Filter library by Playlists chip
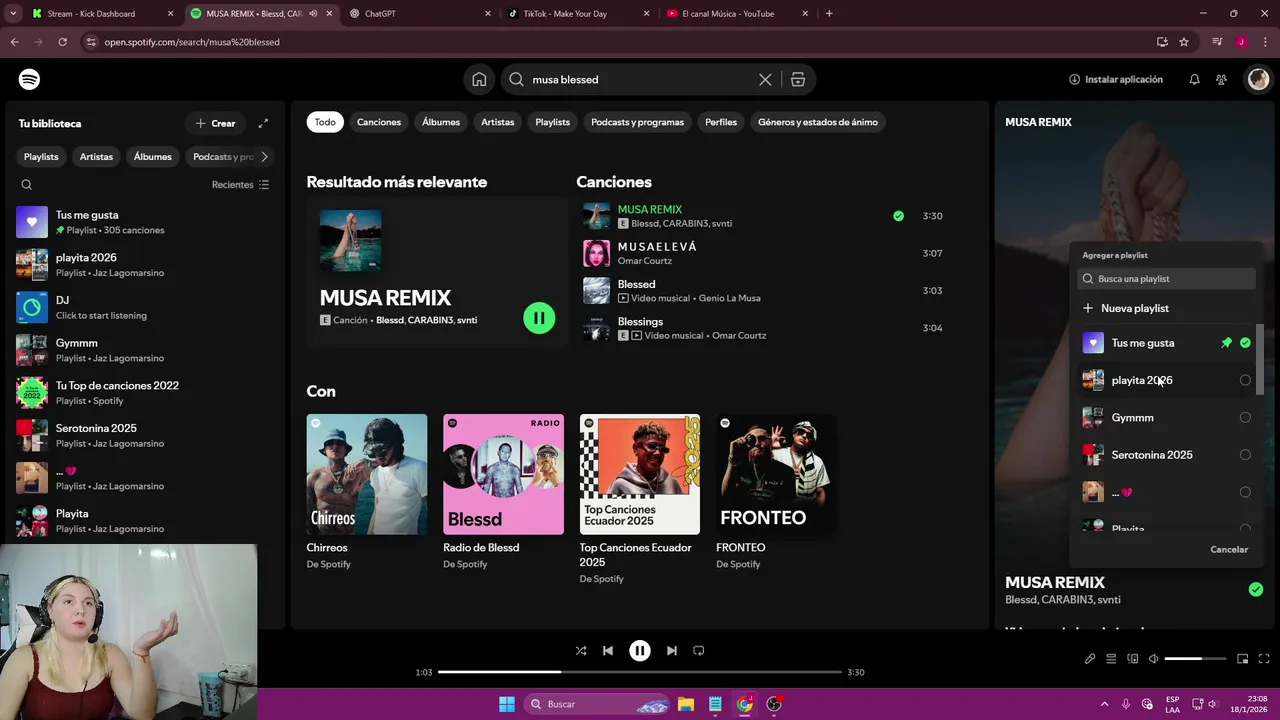The height and width of the screenshot is (720, 1280). tap(41, 156)
